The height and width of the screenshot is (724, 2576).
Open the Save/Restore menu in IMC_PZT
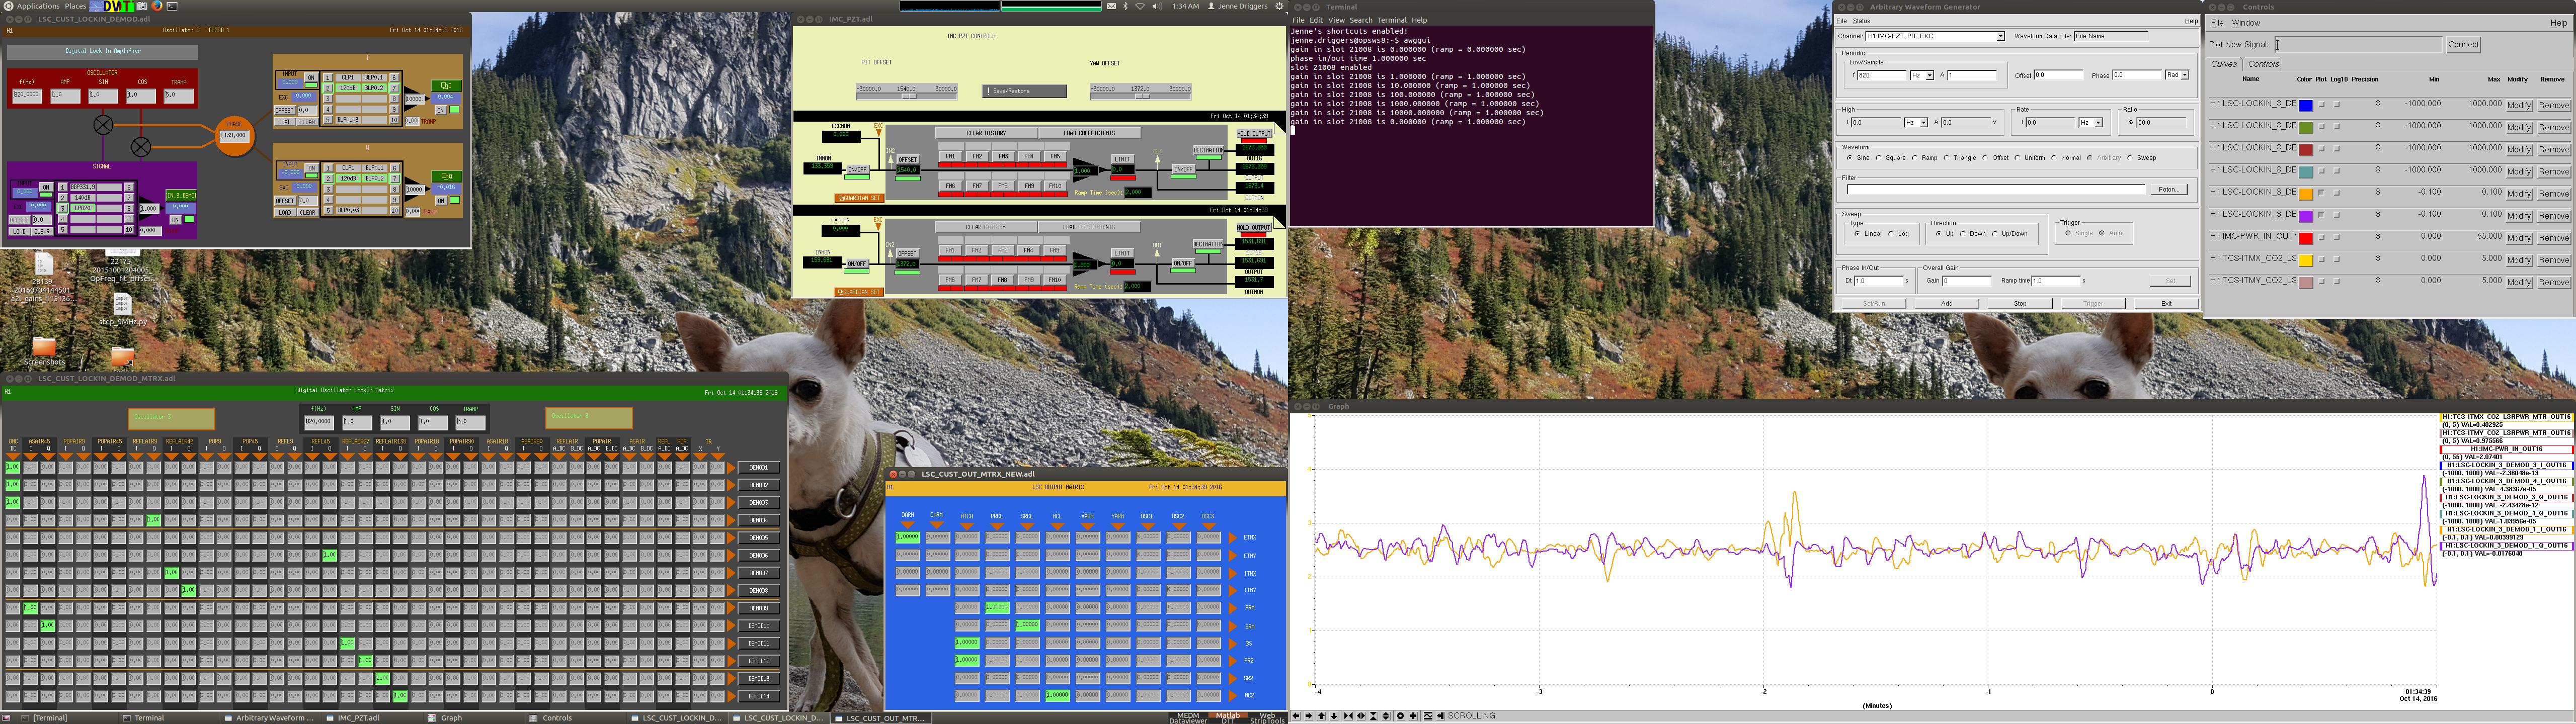pyautogui.click(x=1024, y=91)
